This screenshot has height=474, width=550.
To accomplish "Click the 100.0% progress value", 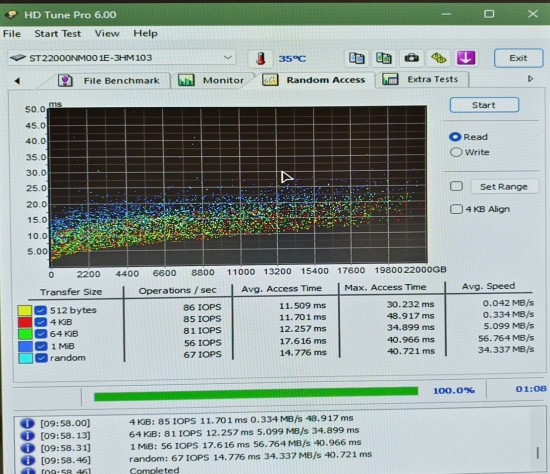I will (454, 390).
